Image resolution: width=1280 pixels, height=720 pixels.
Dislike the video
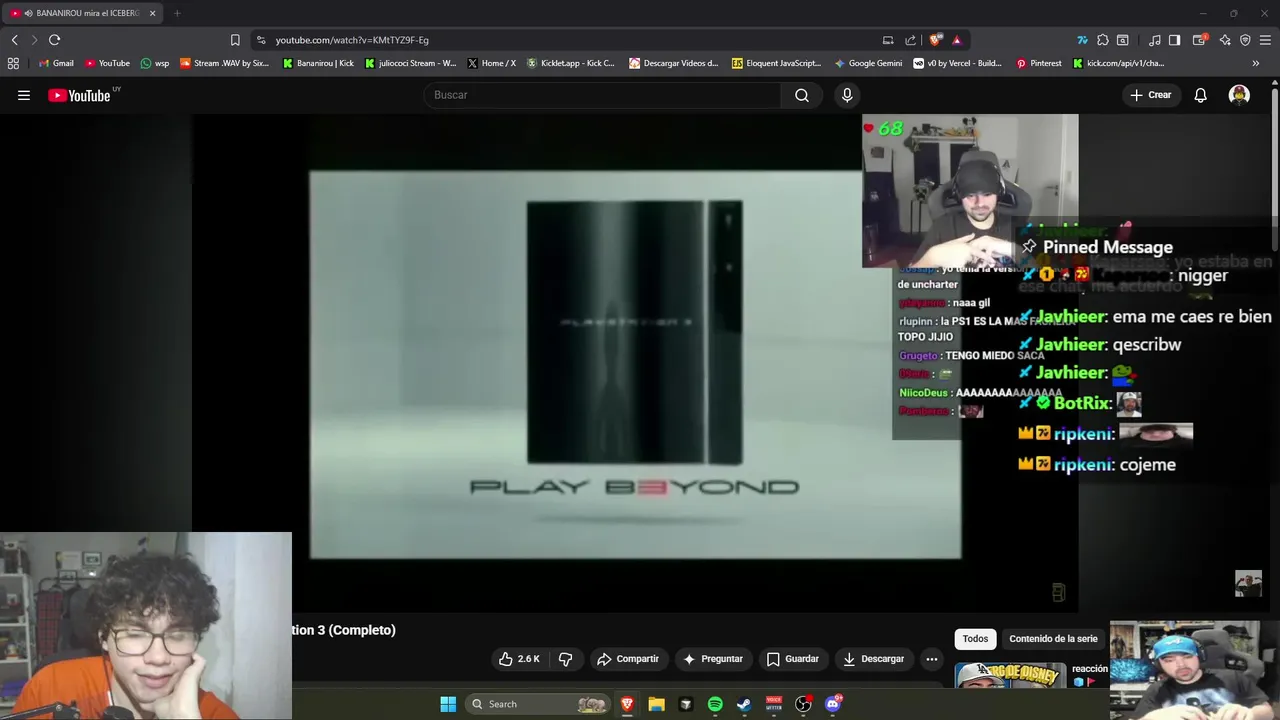[x=565, y=659]
